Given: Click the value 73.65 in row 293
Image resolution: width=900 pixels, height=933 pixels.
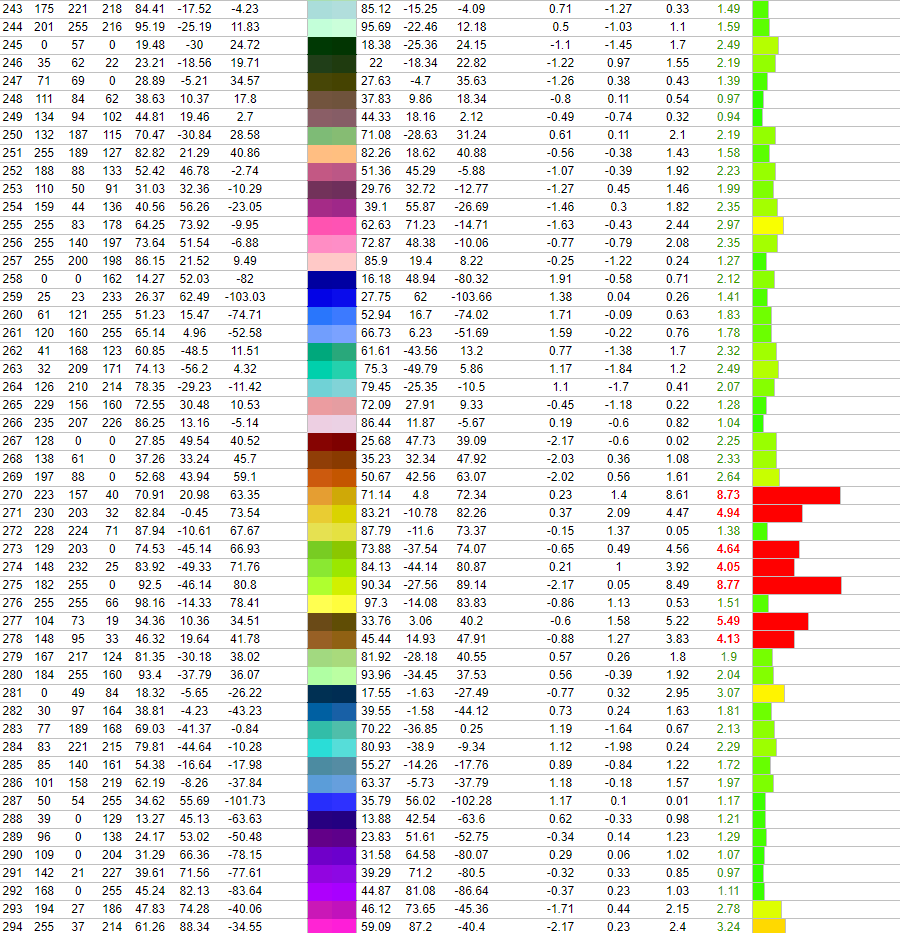Looking at the screenshot, I should 421,909.
